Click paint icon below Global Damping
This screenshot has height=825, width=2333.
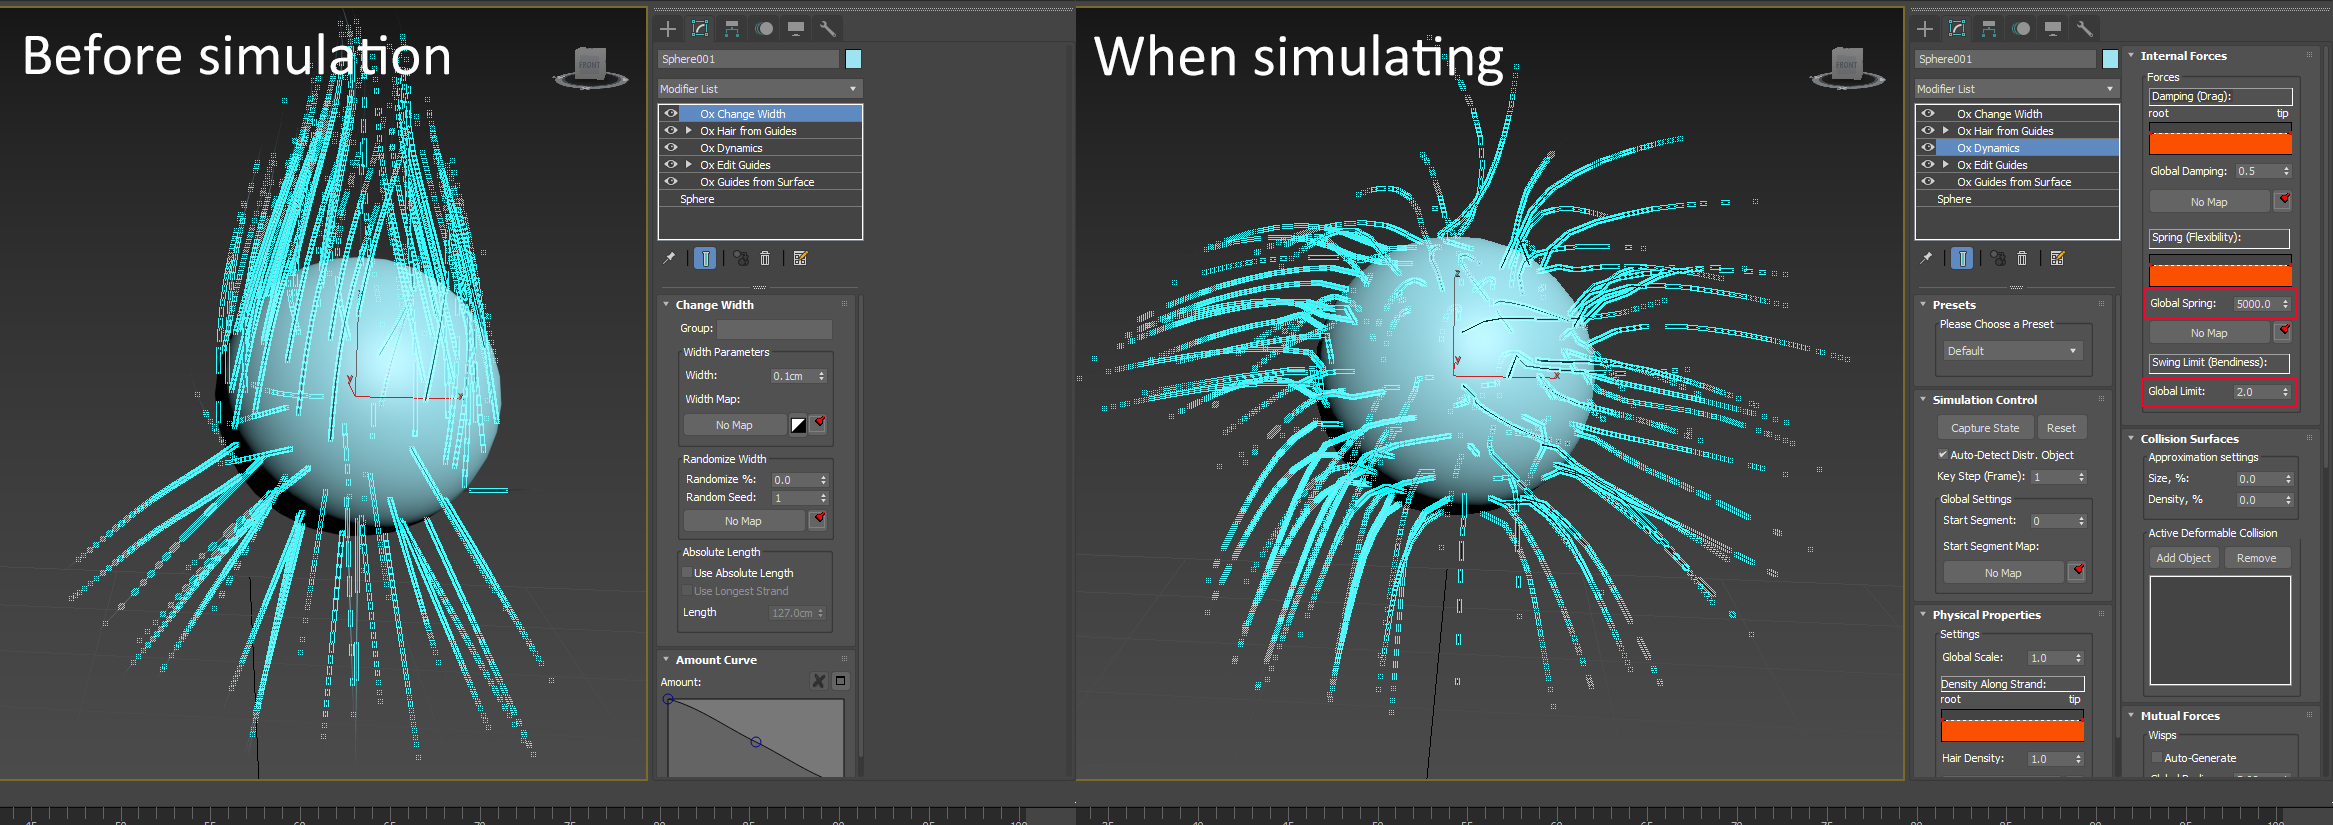(x=2284, y=201)
